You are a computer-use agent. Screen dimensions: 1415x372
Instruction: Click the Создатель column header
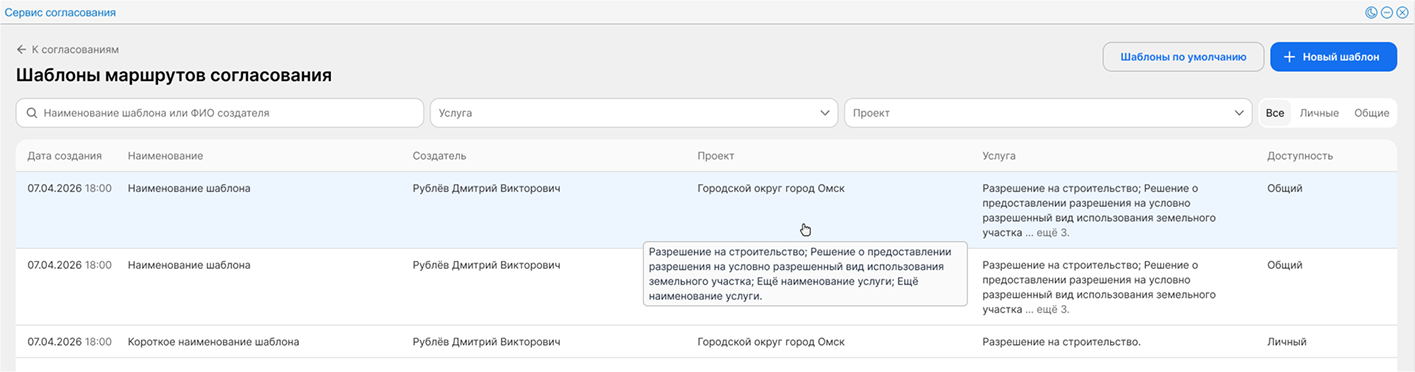pyautogui.click(x=440, y=156)
